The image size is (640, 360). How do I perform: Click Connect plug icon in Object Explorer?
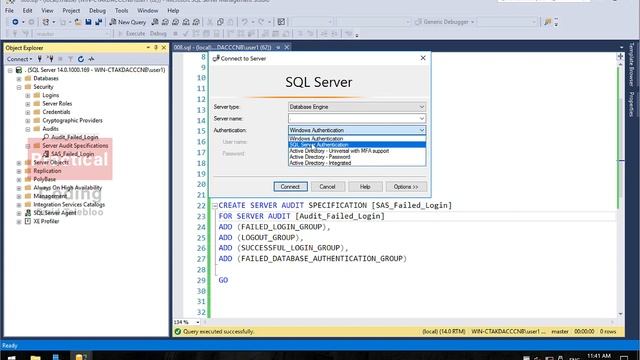[40, 59]
